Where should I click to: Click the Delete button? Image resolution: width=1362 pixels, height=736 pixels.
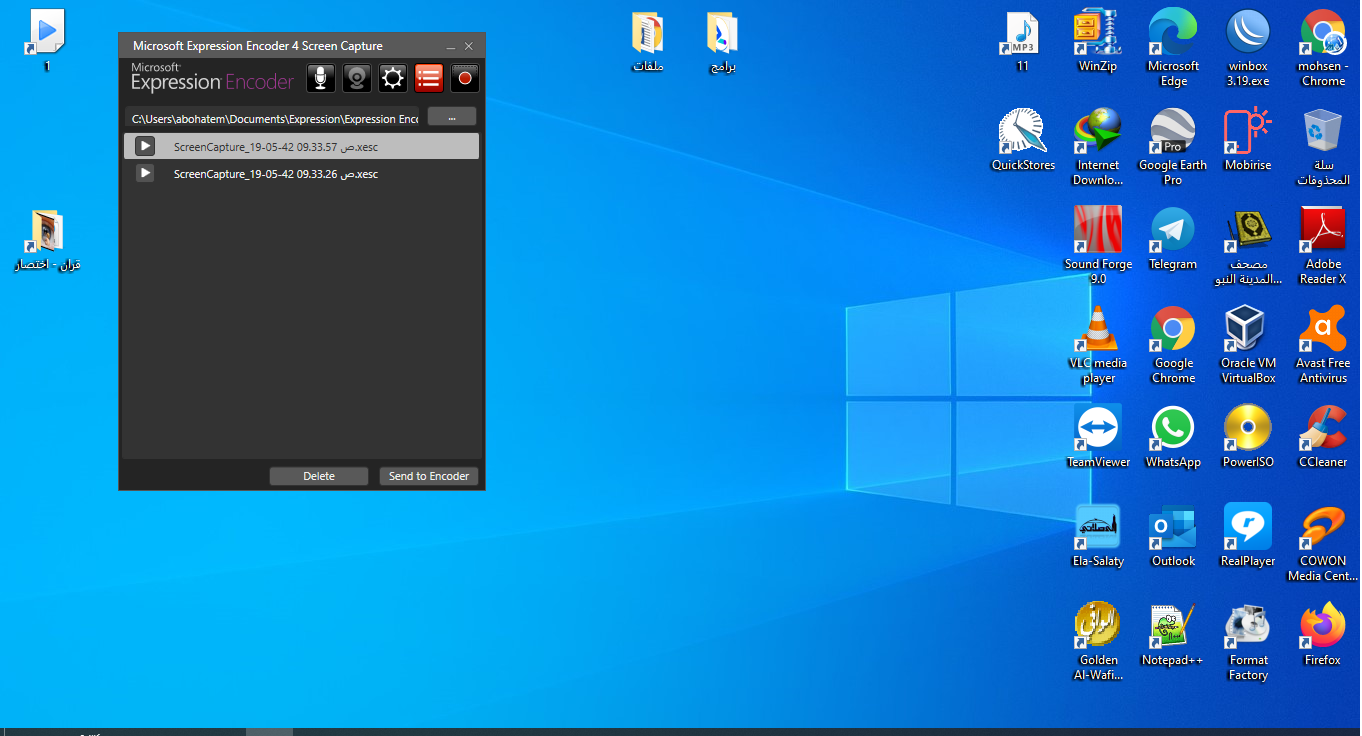[x=319, y=476]
